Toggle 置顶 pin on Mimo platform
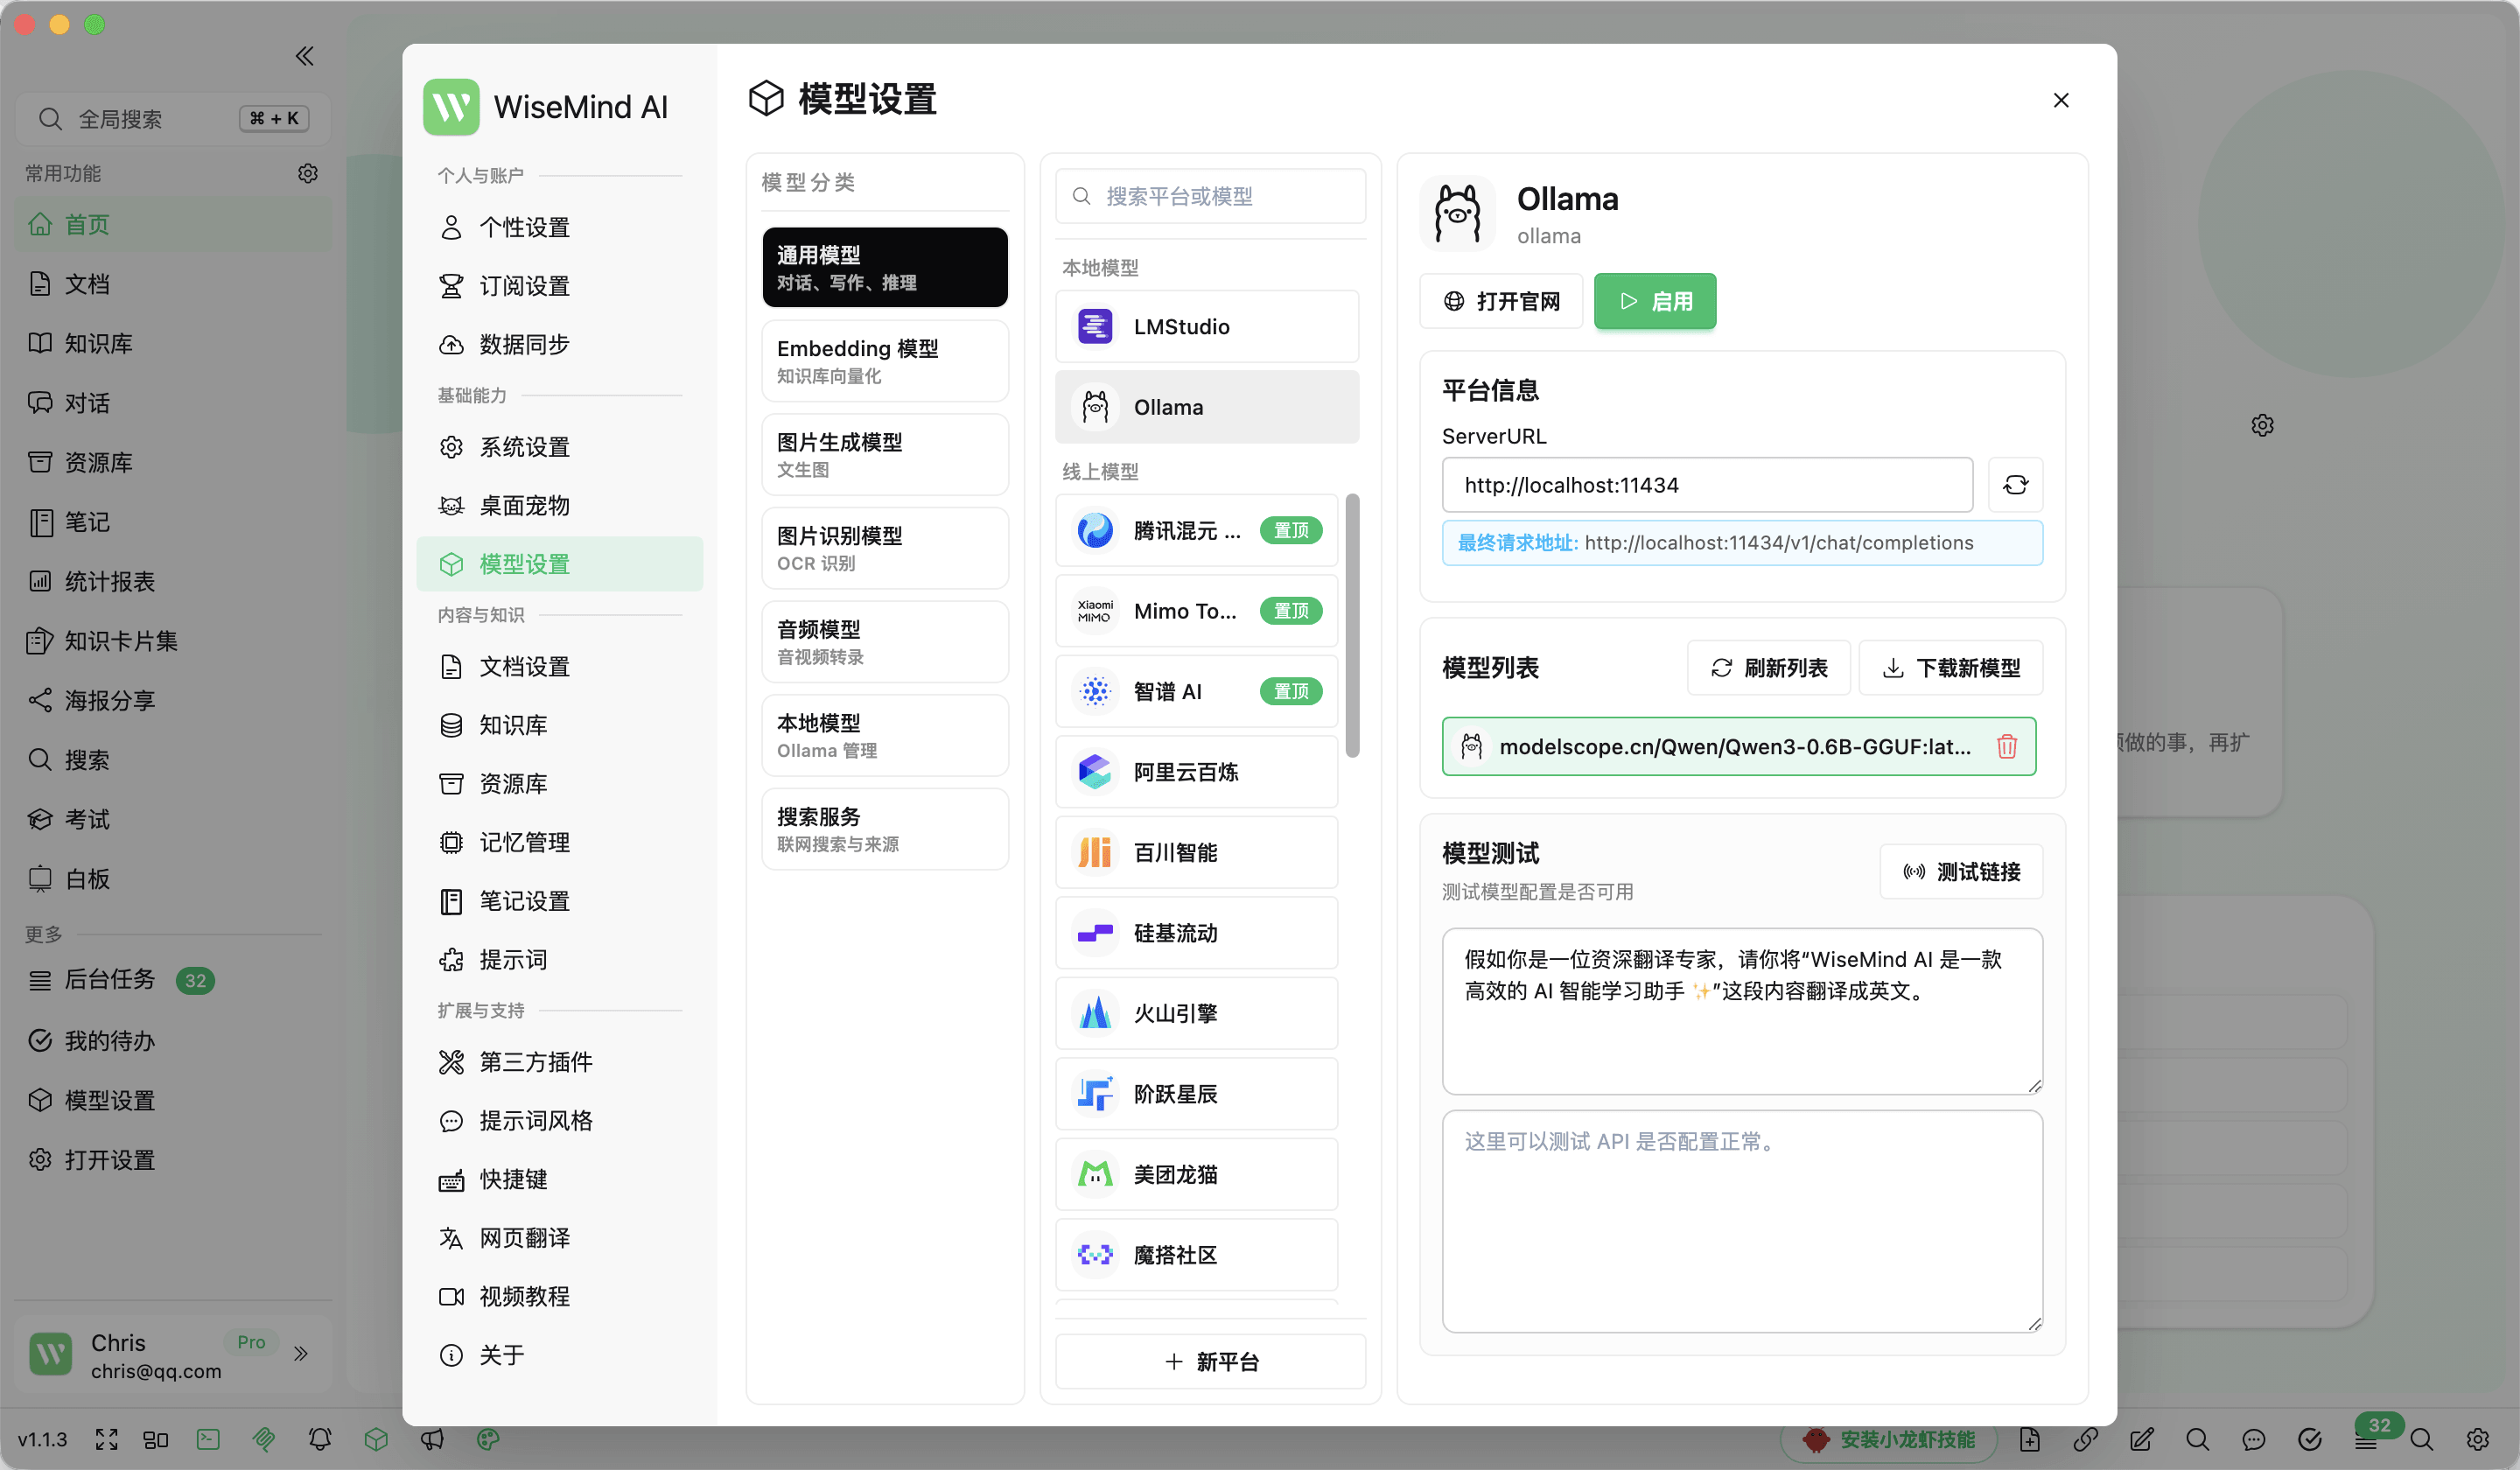This screenshot has width=2520, height=1470. [1291, 611]
